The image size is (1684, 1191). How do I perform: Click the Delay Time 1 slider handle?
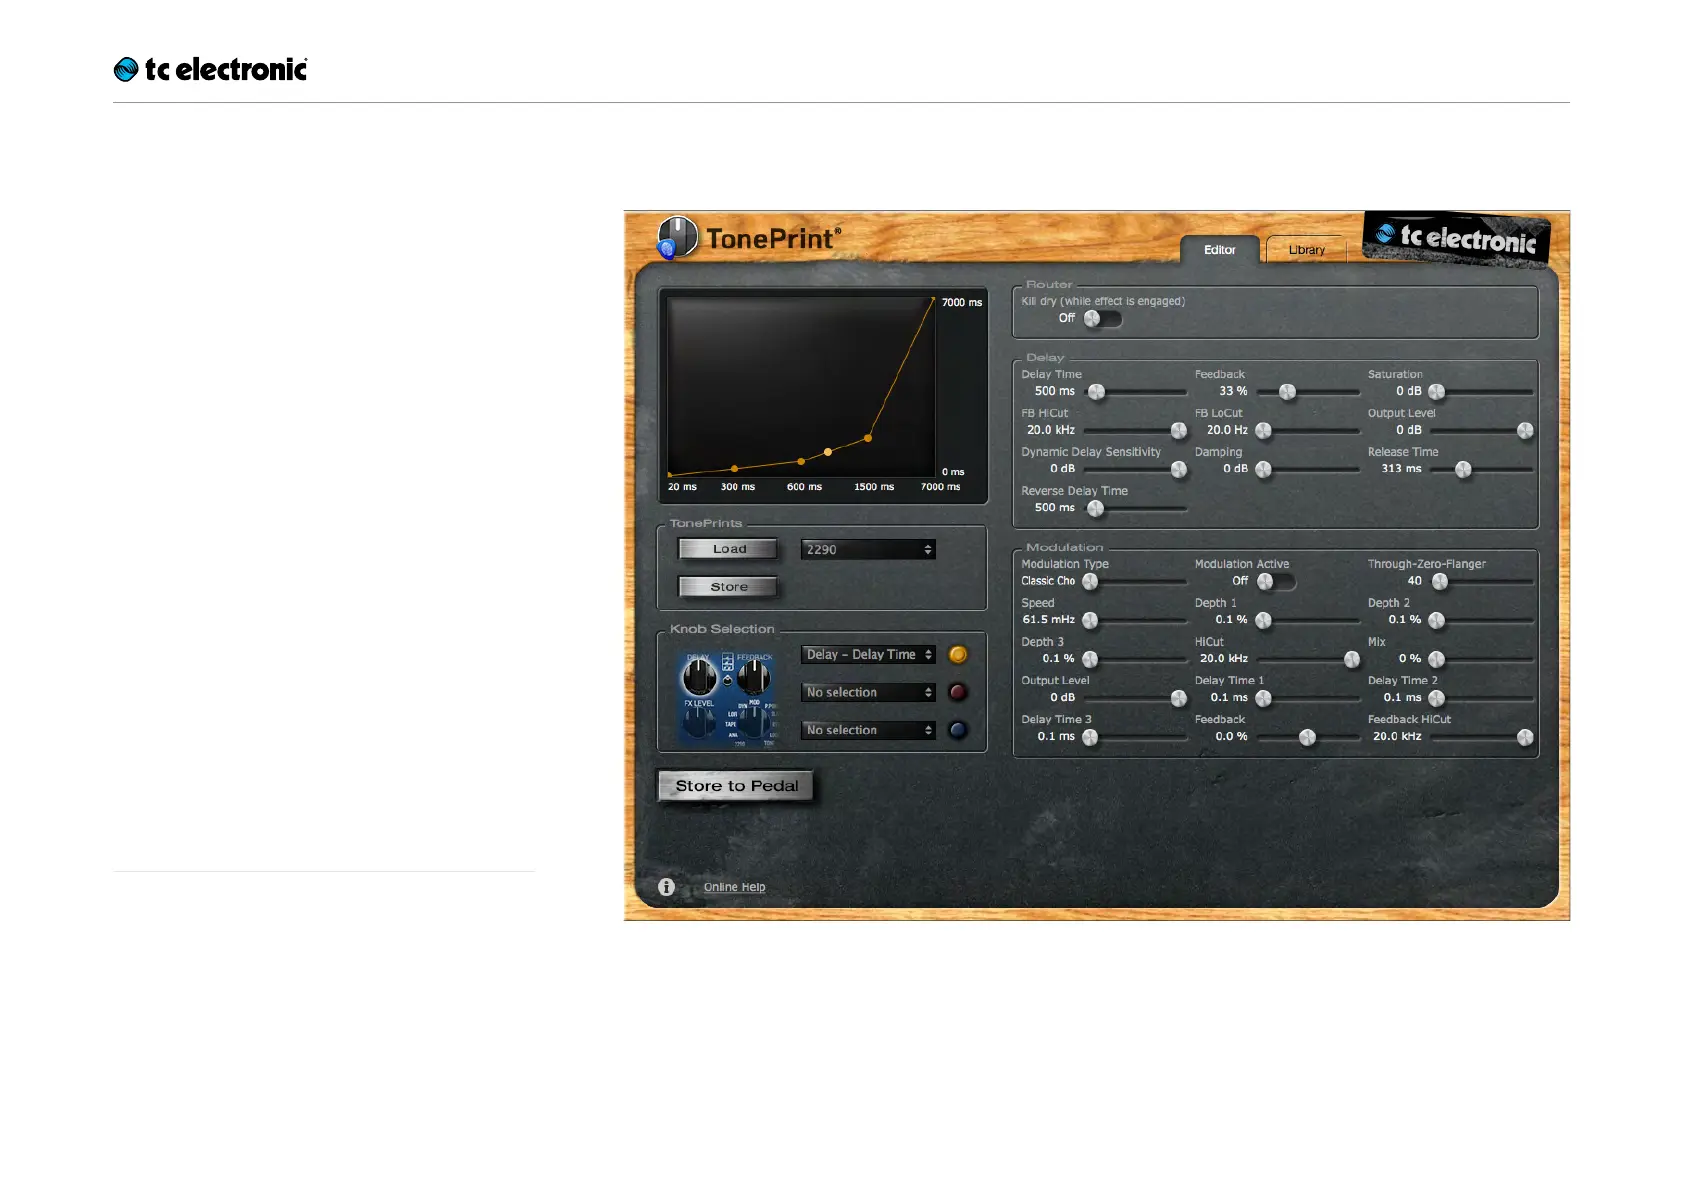click(x=1264, y=699)
